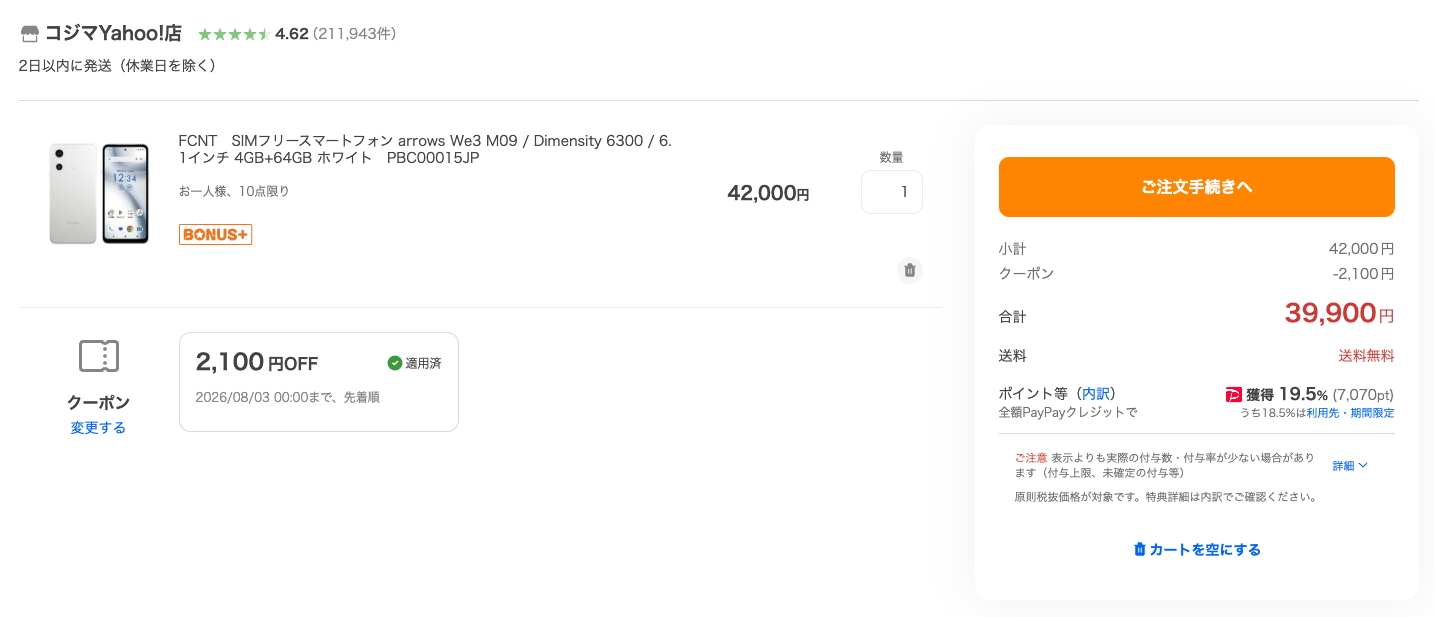Click the green 適用済 checkmark icon
The width and height of the screenshot is (1434, 617).
coord(394,363)
